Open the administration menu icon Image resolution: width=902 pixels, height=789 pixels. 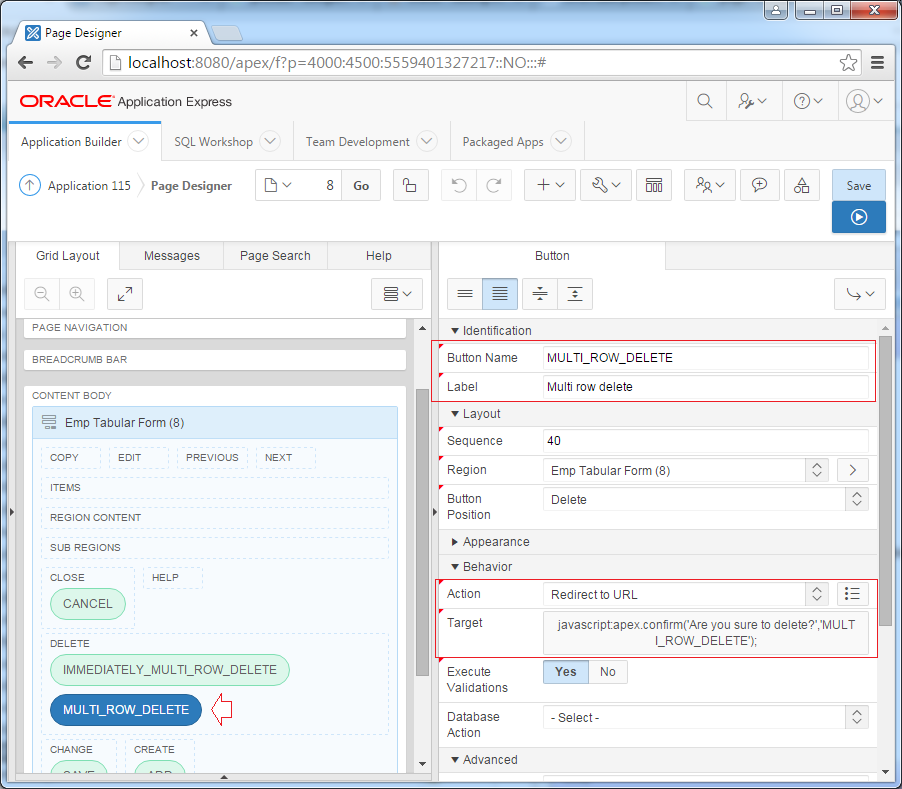tap(752, 101)
